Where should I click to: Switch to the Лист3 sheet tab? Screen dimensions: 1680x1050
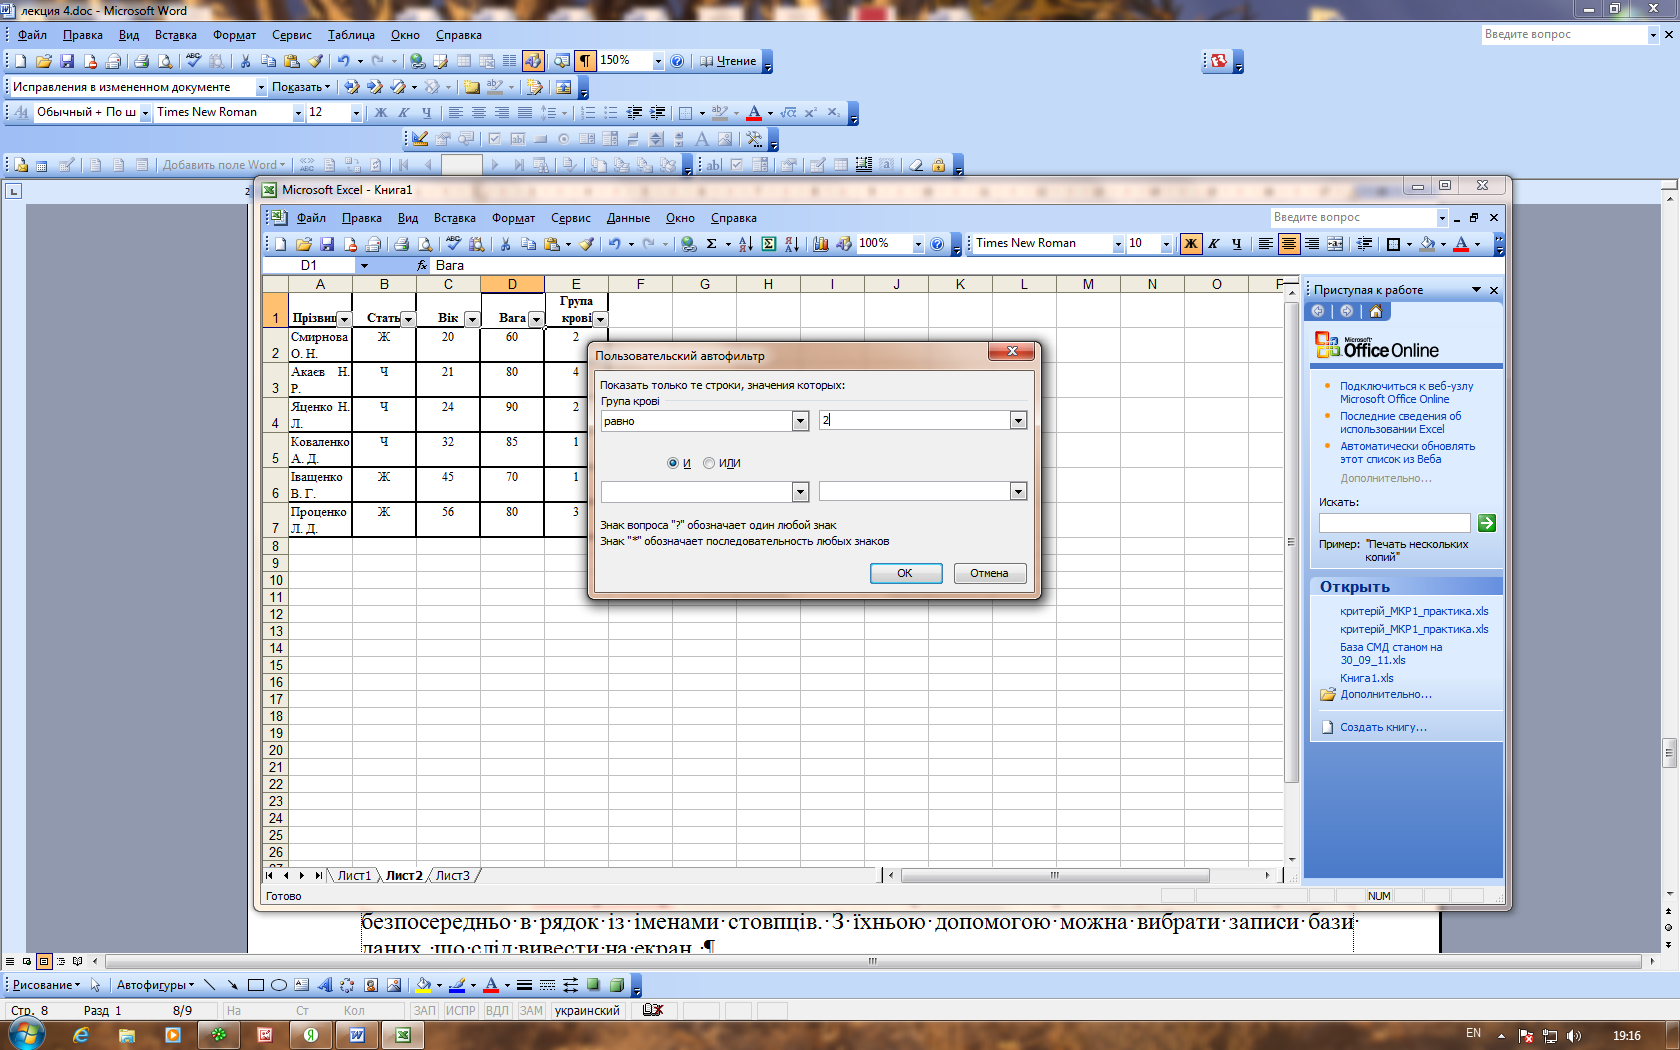click(452, 875)
